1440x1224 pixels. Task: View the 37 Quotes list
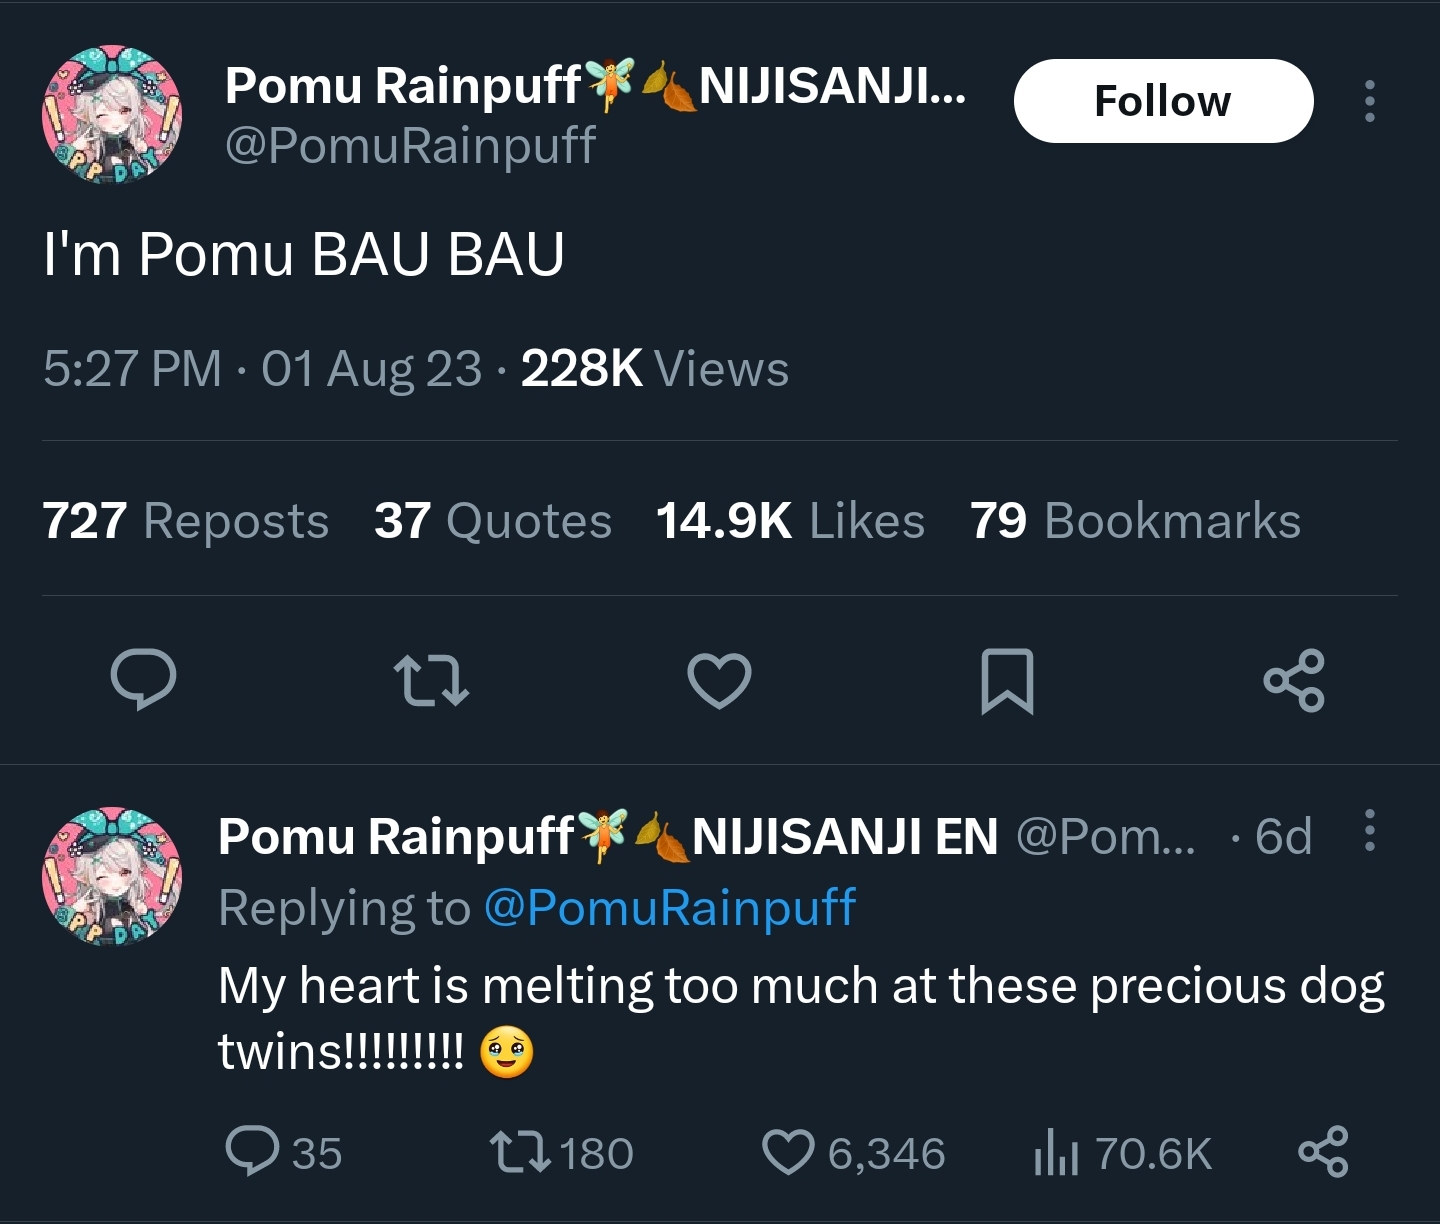pos(492,521)
